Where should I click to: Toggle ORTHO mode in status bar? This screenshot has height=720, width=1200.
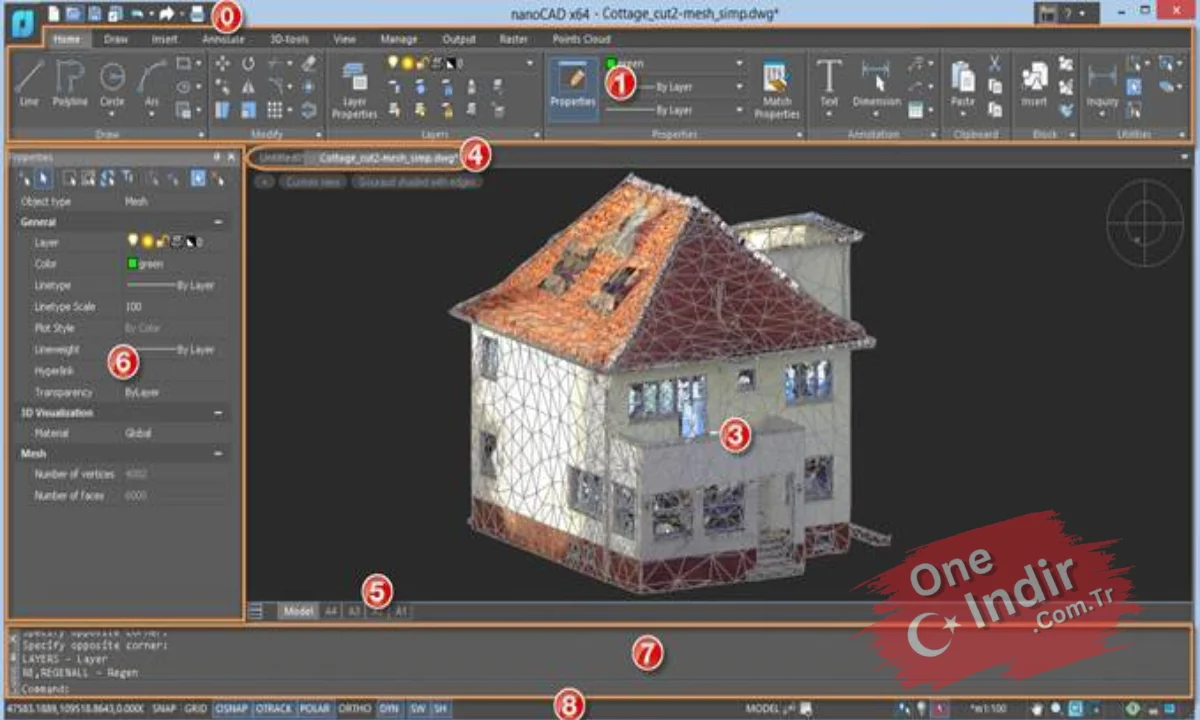click(354, 708)
